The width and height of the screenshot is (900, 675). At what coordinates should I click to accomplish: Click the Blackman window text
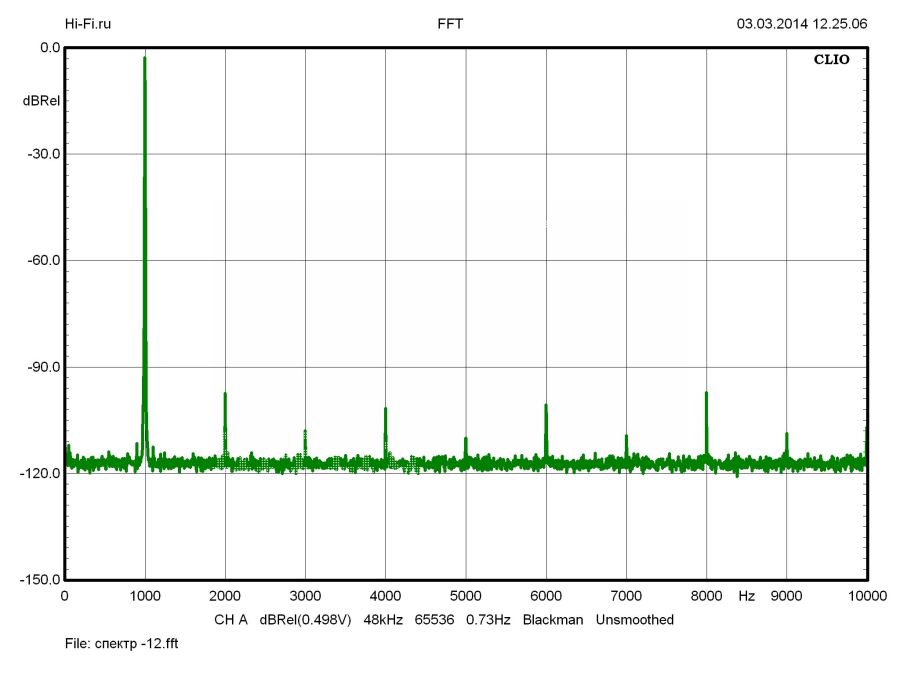pos(554,620)
